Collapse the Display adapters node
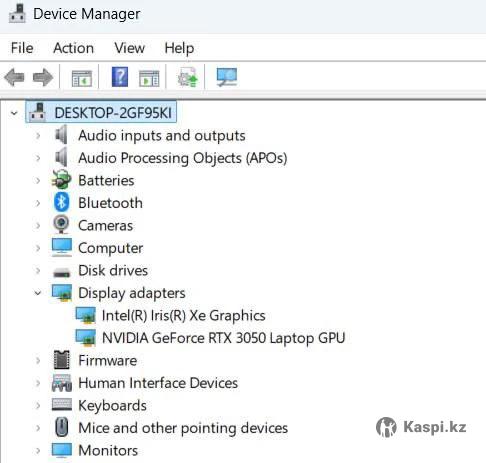 tap(38, 293)
